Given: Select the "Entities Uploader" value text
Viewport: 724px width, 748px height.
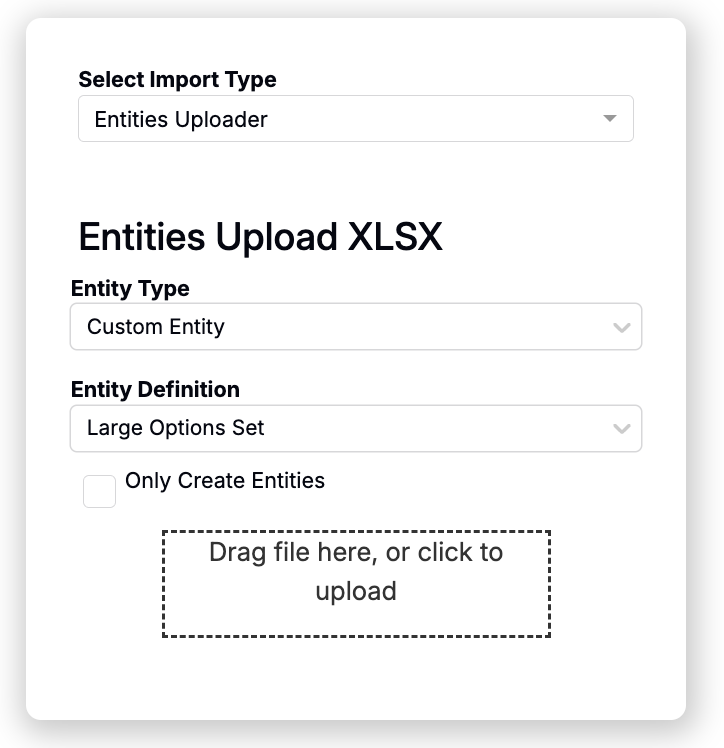Looking at the screenshot, I should coord(181,119).
